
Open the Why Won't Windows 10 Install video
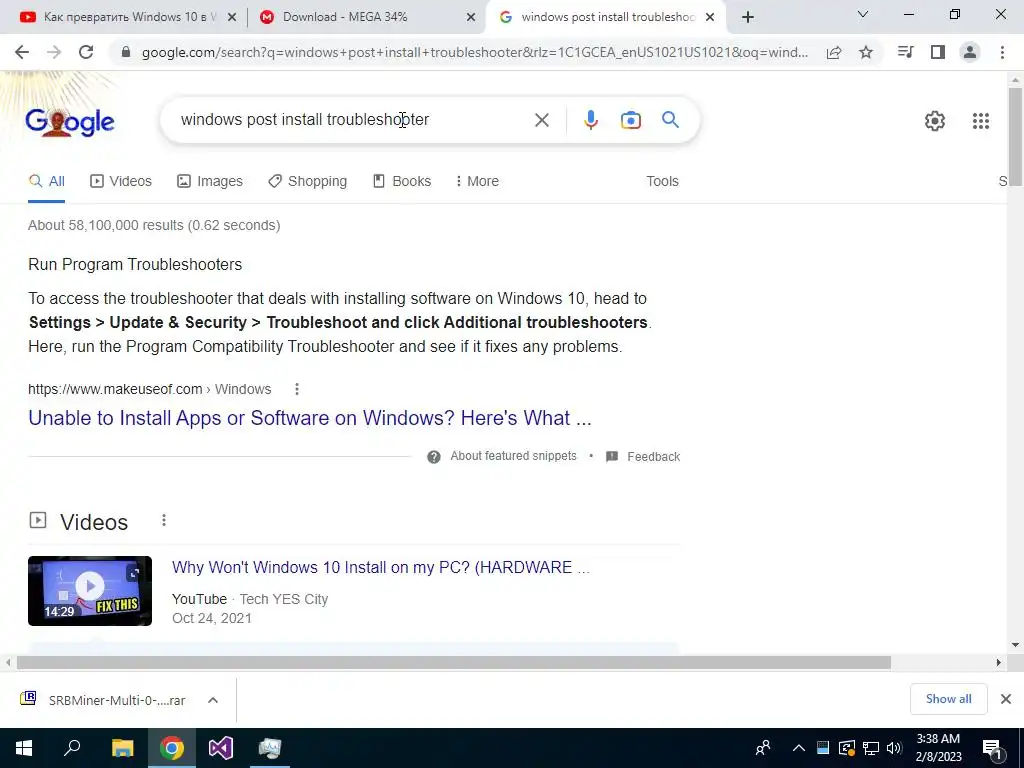[381, 568]
